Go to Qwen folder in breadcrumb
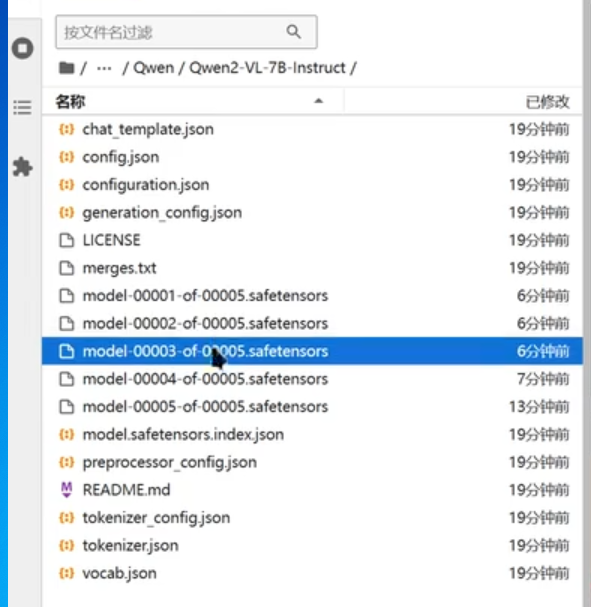591x607 pixels. click(x=154, y=68)
